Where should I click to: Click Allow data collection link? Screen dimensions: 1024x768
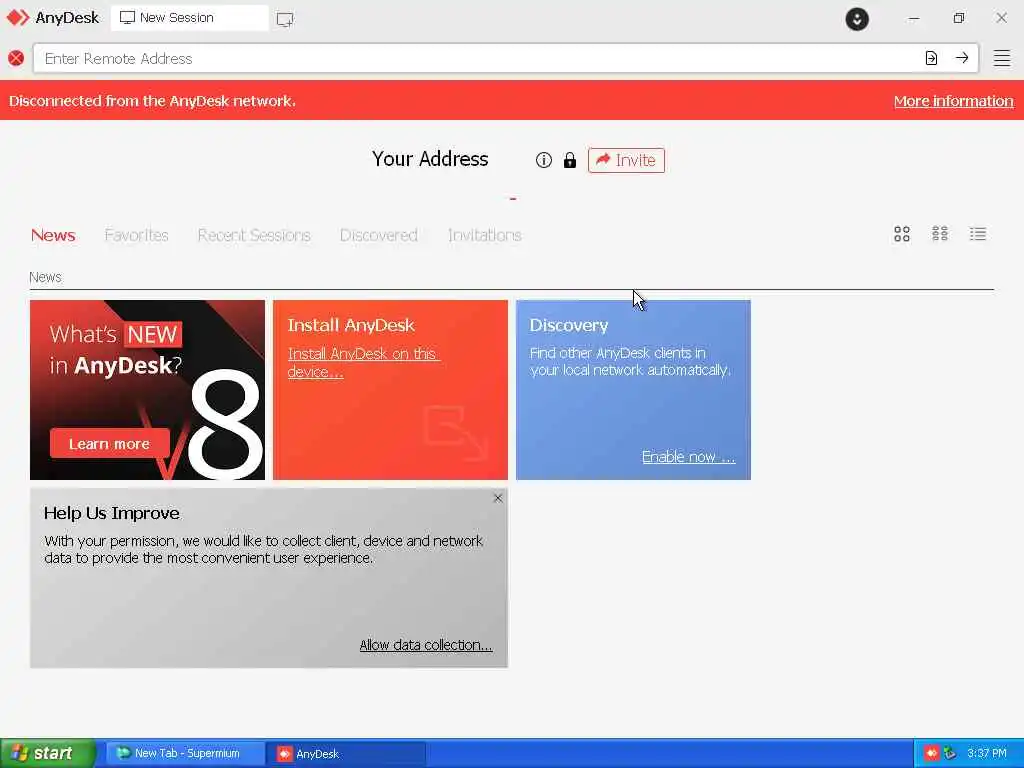tap(426, 645)
